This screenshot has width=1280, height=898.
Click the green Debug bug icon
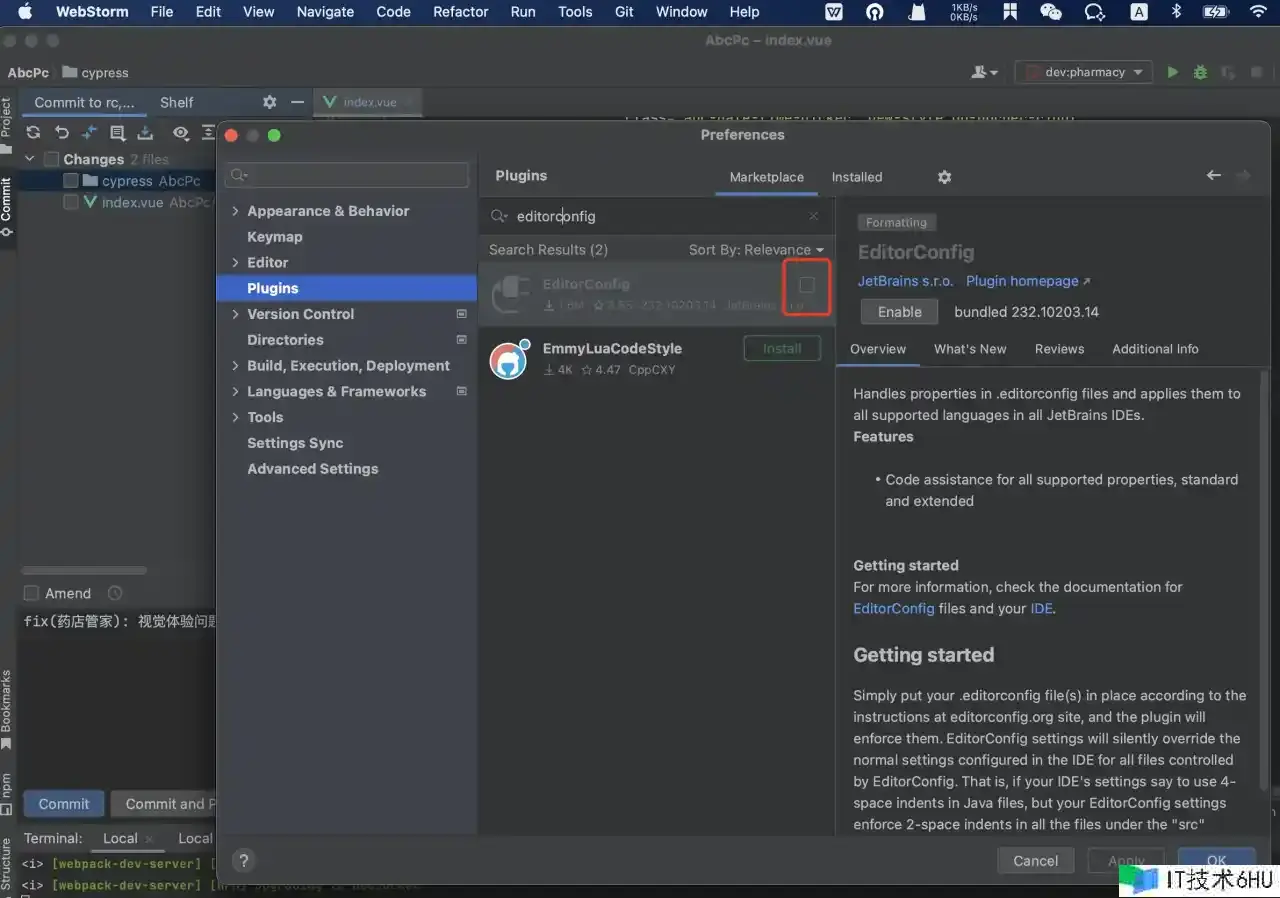click(x=1200, y=72)
